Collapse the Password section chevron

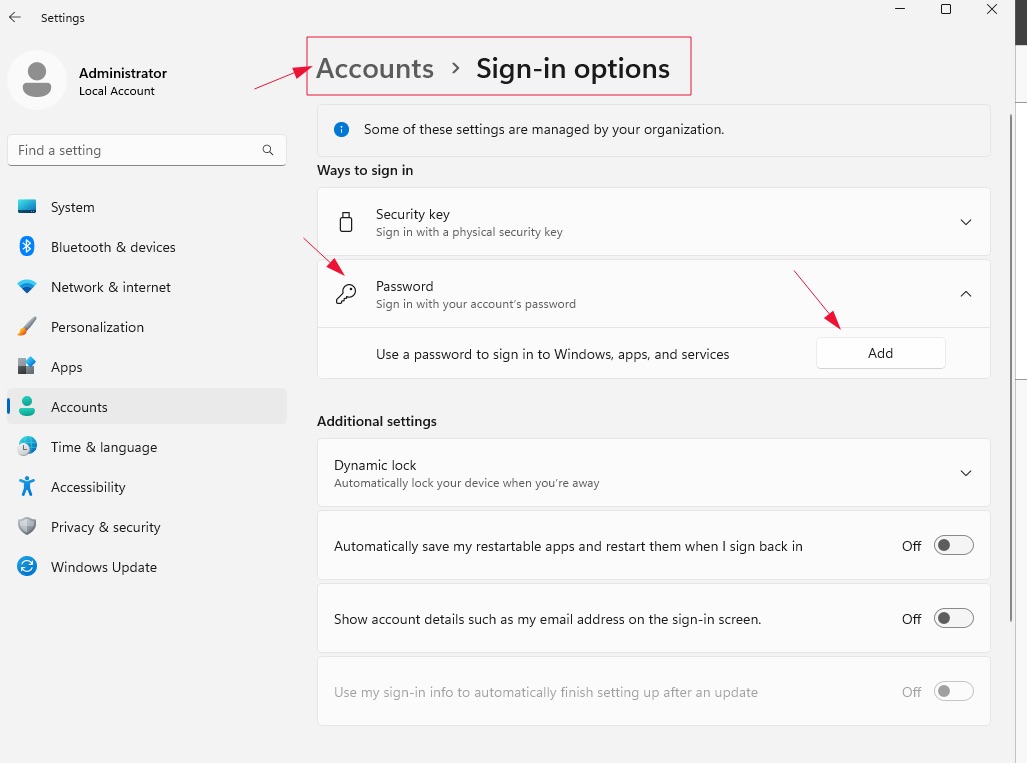965,294
